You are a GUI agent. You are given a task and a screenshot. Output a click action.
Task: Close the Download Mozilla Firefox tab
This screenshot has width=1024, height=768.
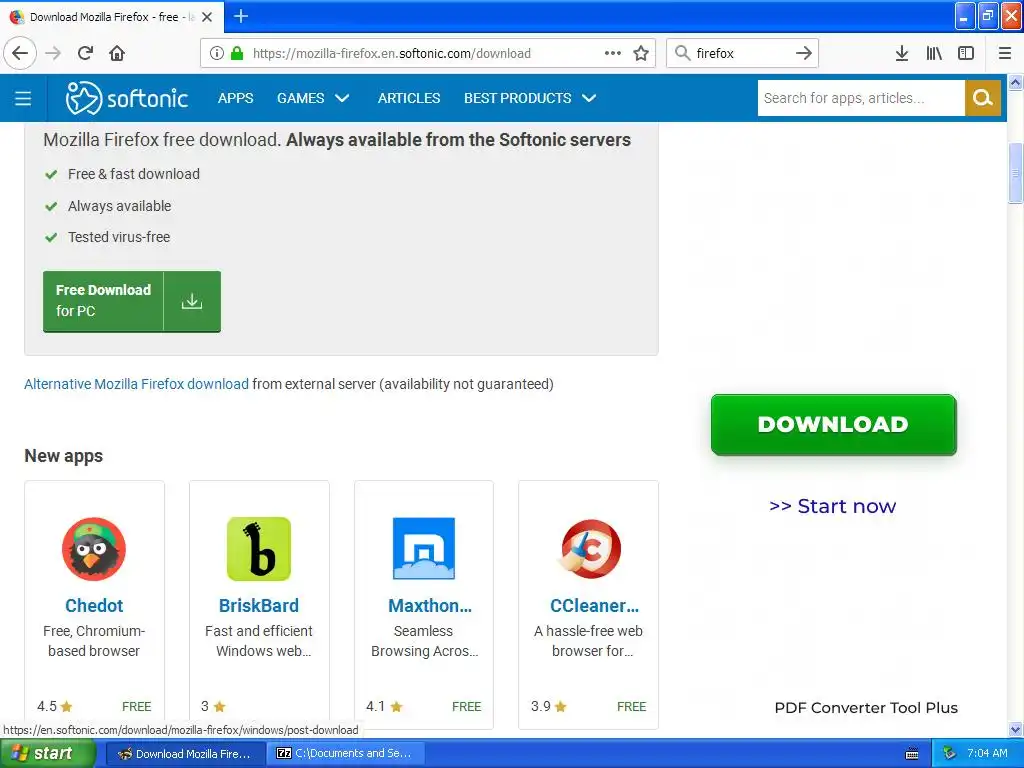click(x=207, y=17)
